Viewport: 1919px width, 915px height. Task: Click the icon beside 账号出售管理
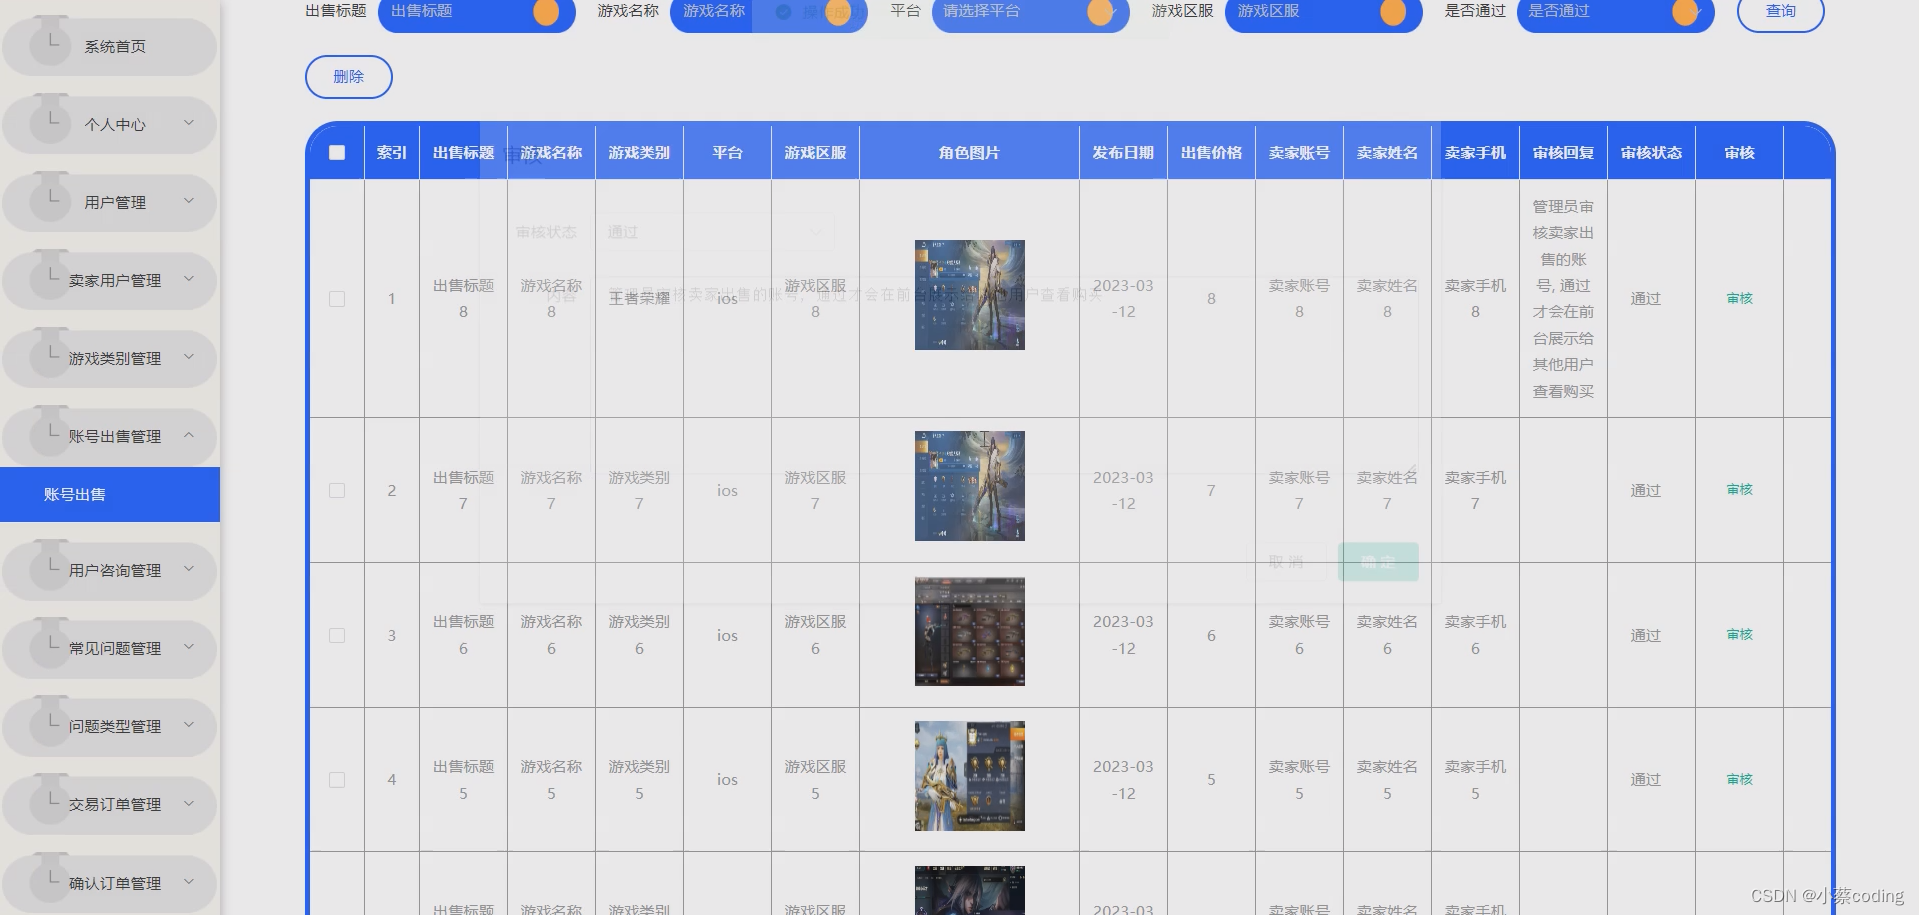(x=50, y=430)
